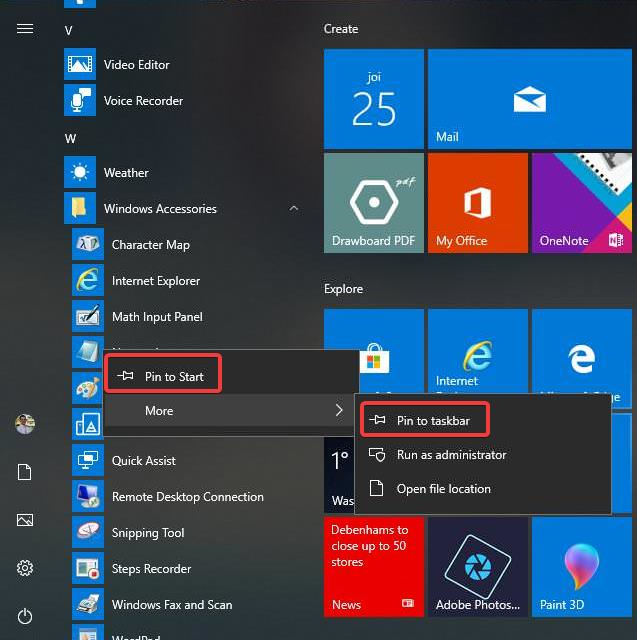Open Character Map icon
637x640 pixels.
click(88, 244)
